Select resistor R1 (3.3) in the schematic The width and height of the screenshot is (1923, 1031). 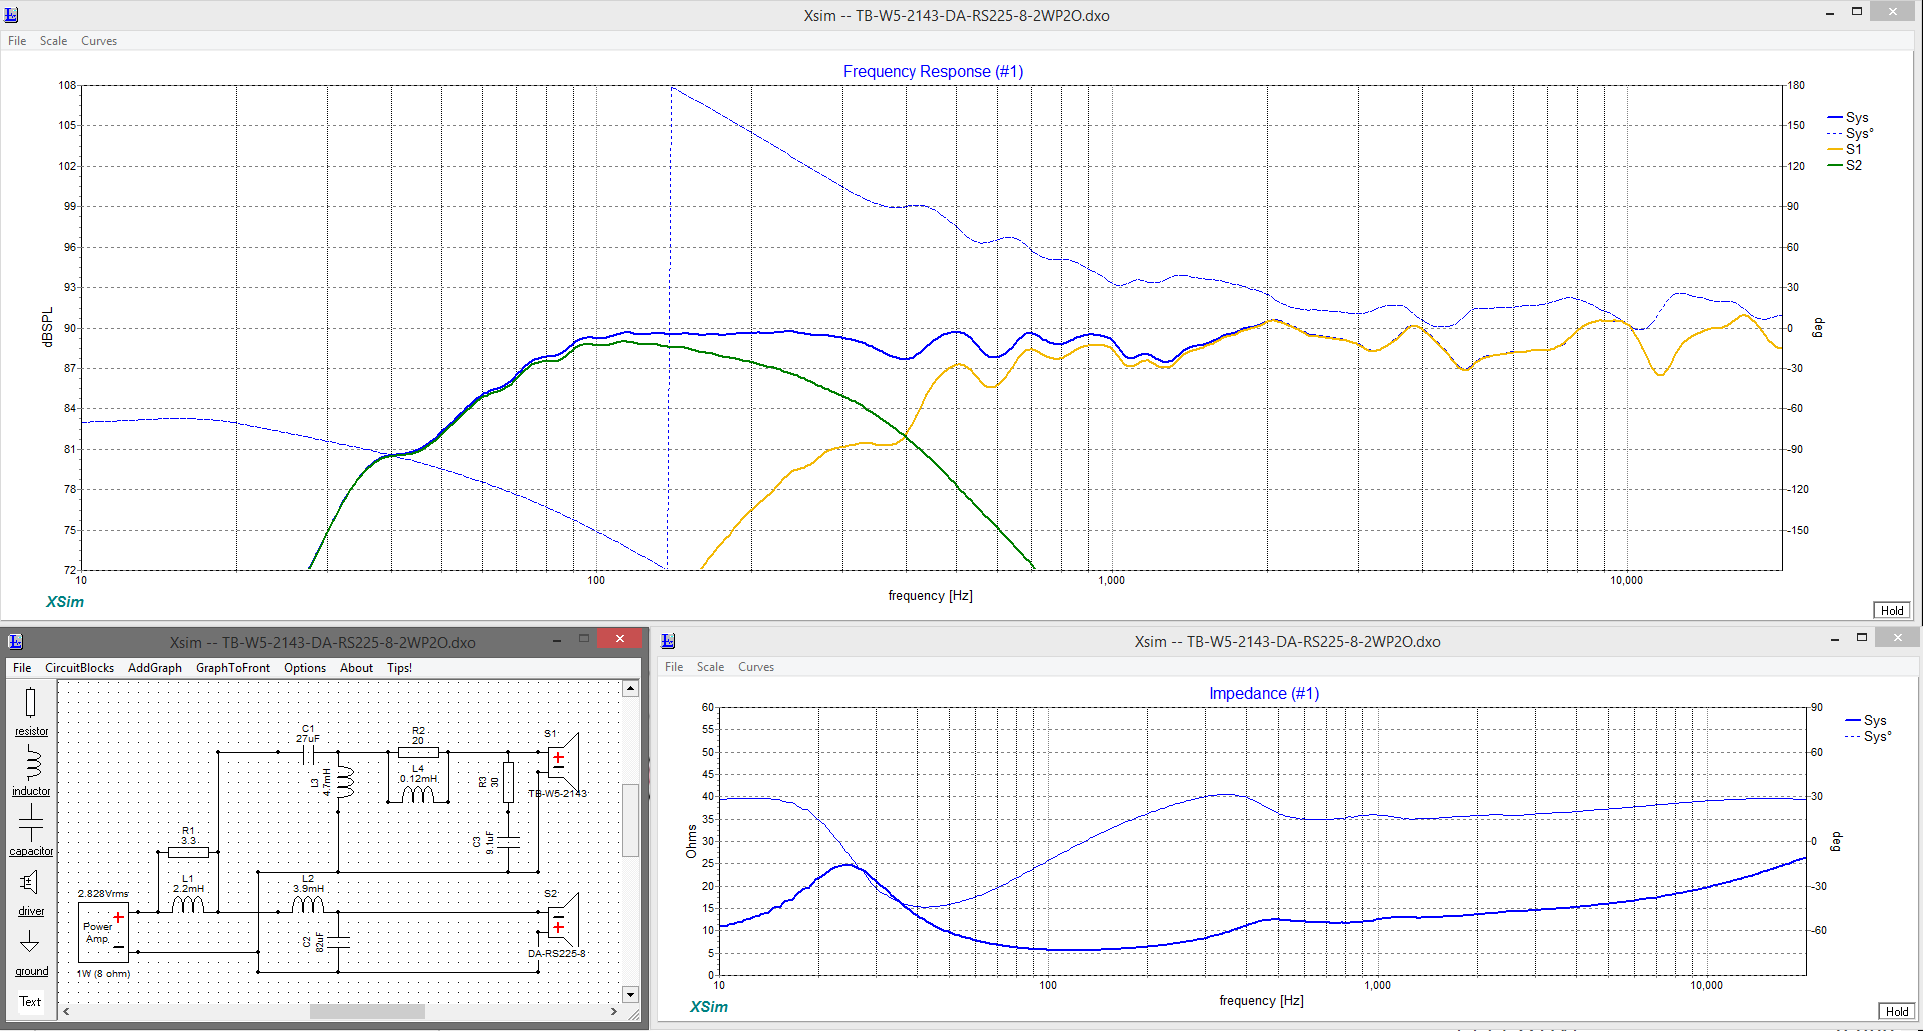pyautogui.click(x=188, y=852)
